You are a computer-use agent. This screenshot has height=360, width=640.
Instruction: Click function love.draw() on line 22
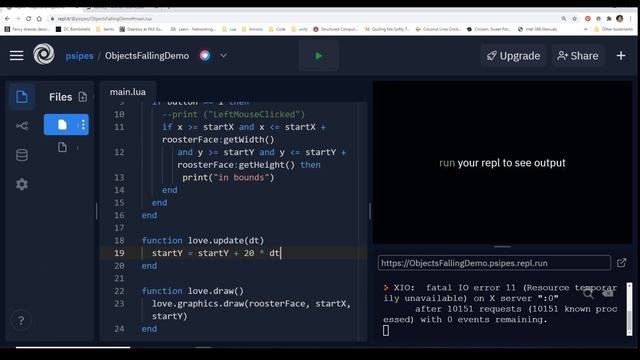[x=193, y=291]
